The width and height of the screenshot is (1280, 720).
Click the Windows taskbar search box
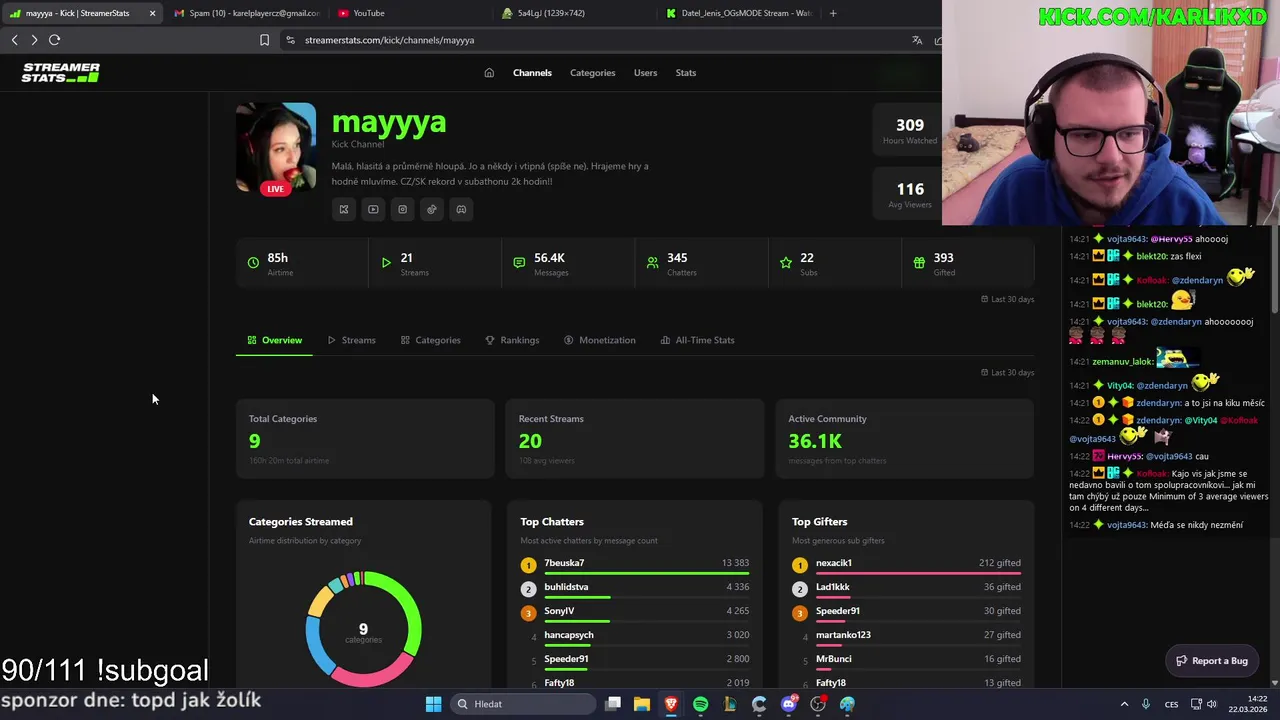click(521, 704)
